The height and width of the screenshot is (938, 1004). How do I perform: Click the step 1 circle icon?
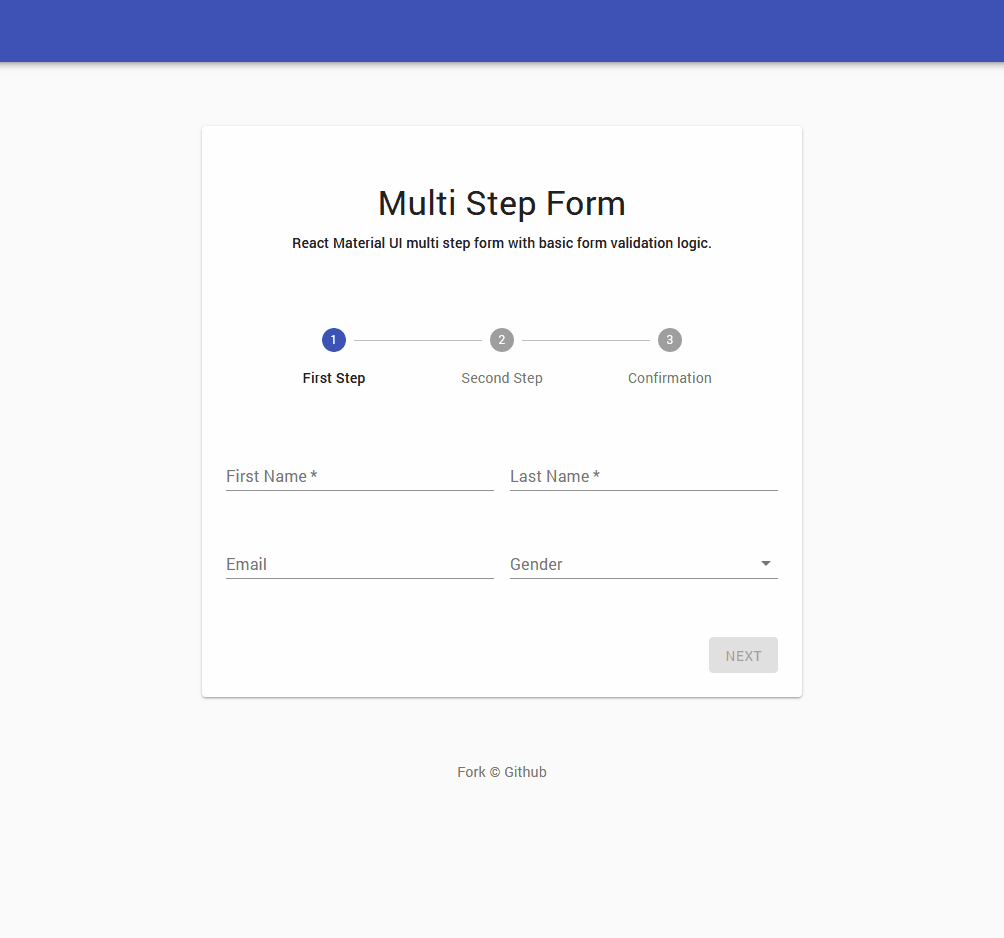[333, 339]
